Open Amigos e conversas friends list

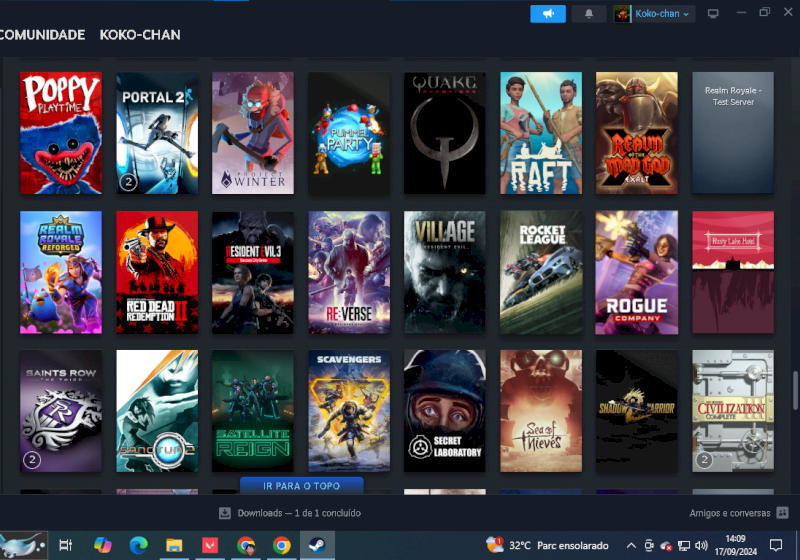click(x=730, y=513)
